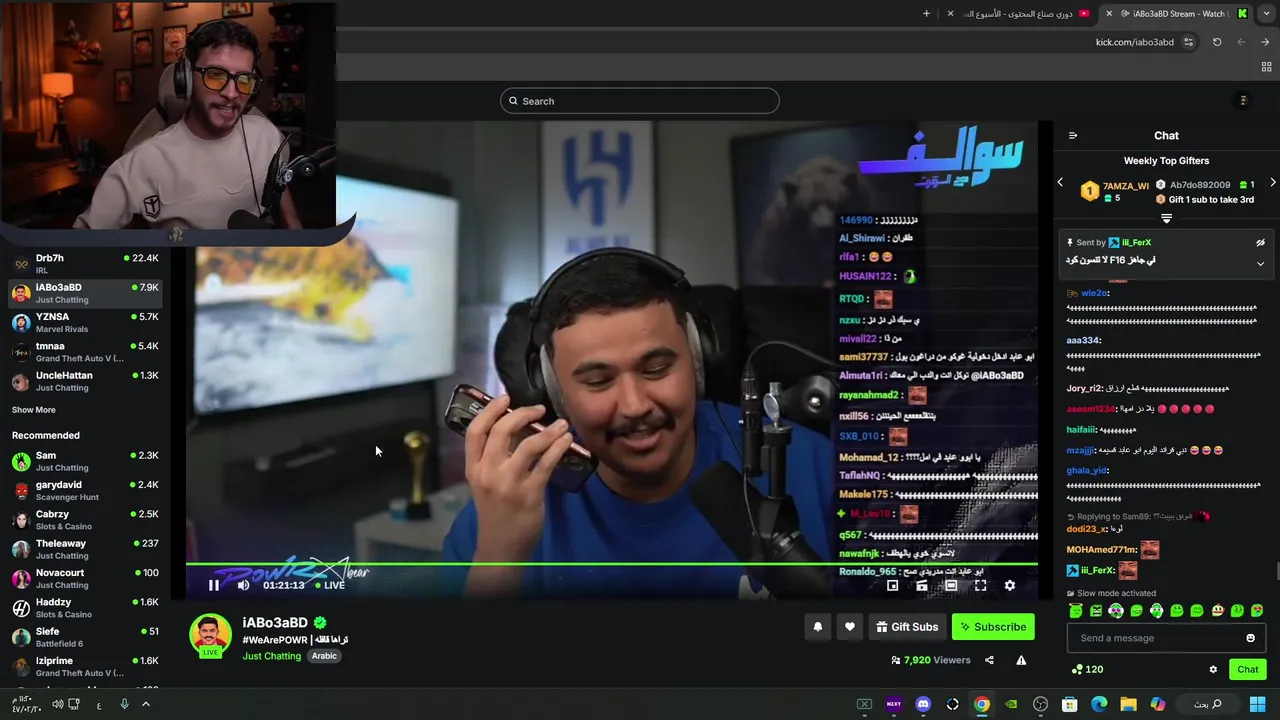Image resolution: width=1280 pixels, height=720 pixels.
Task: Open Discord from the taskbar
Action: [923, 704]
